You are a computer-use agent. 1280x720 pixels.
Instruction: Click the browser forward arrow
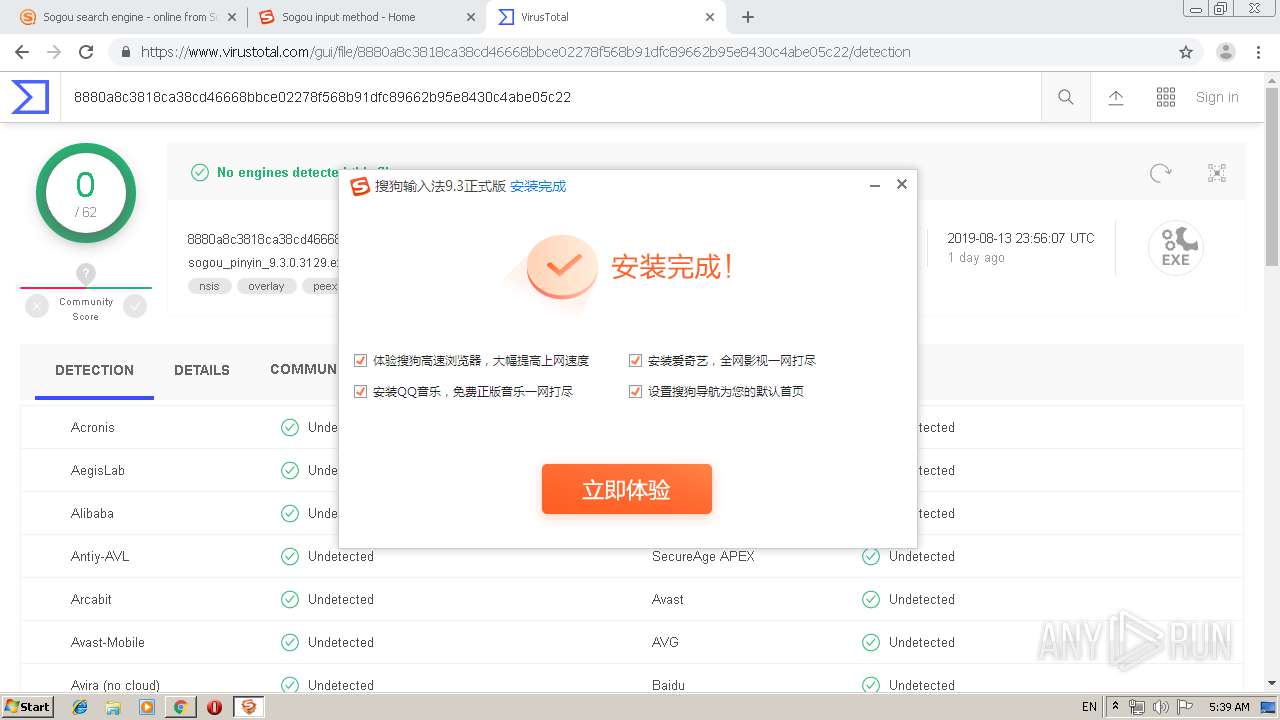click(x=54, y=52)
